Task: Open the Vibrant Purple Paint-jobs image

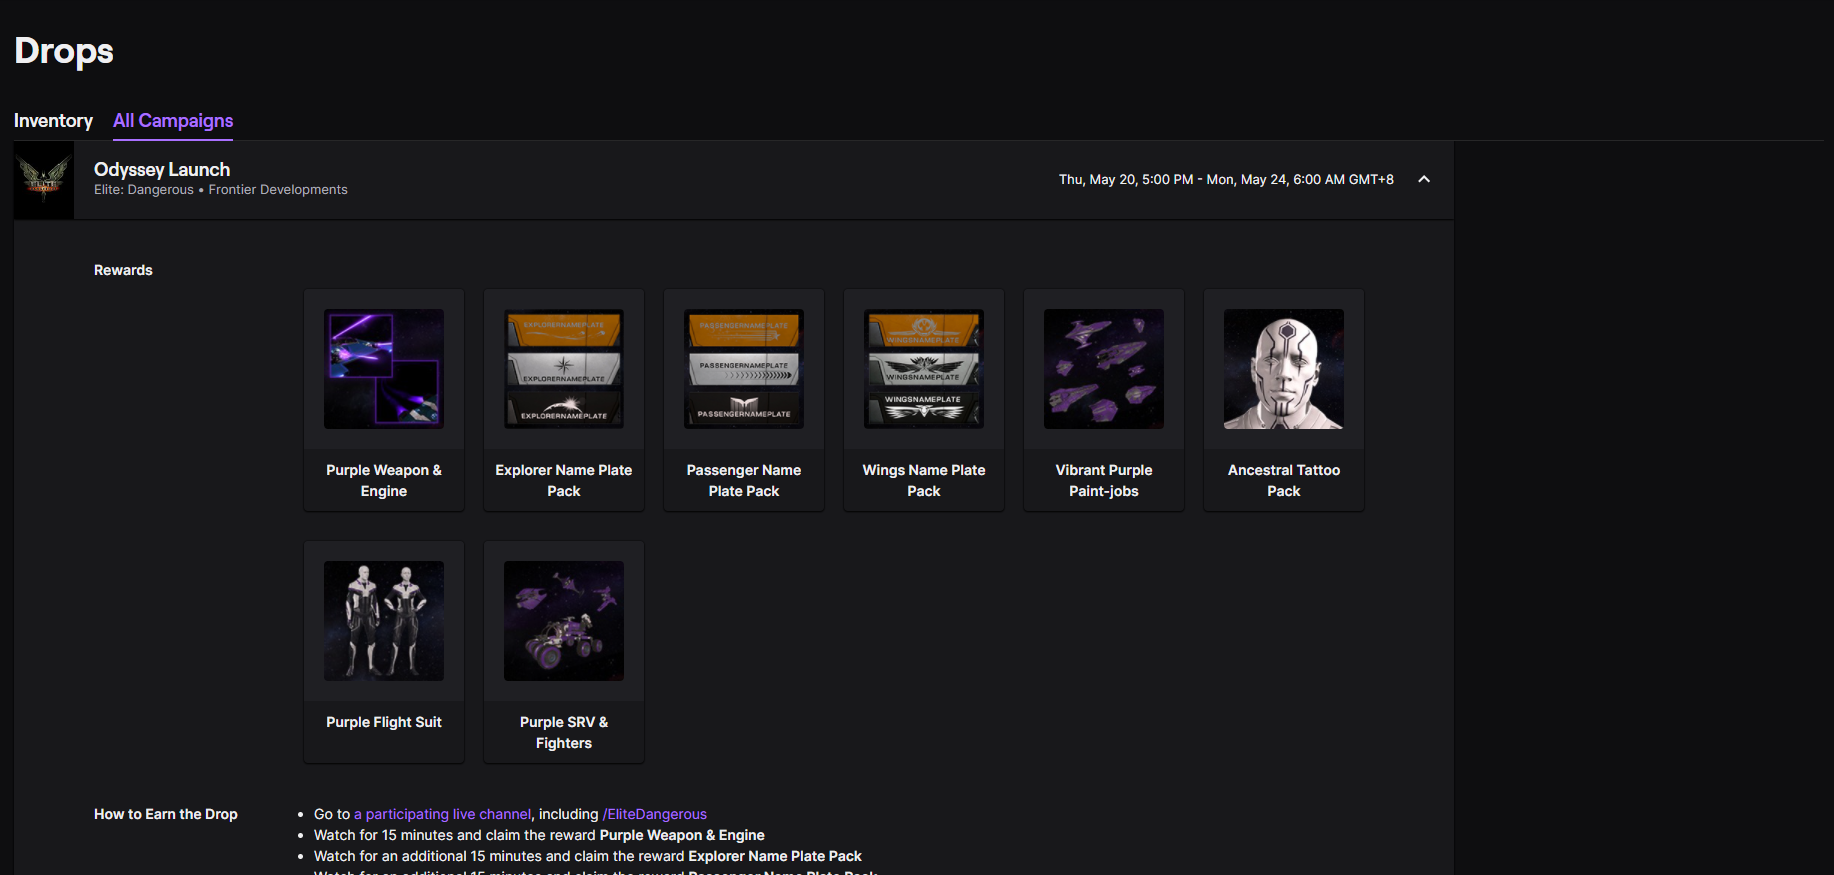Action: pos(1104,369)
